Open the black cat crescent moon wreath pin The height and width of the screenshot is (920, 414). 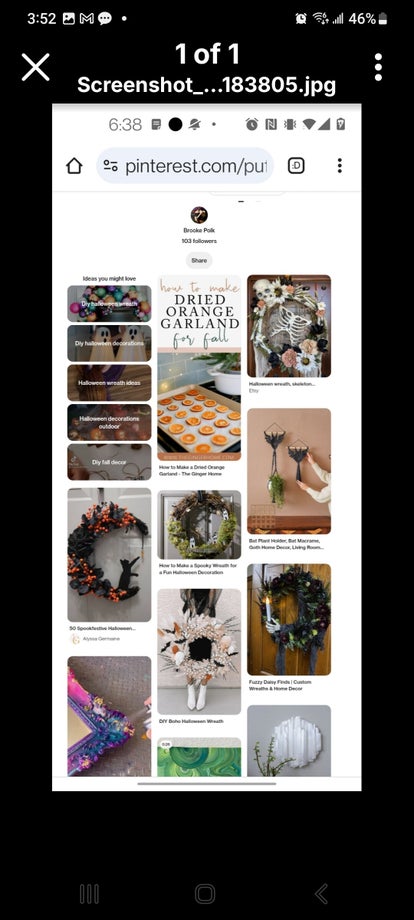(x=109, y=554)
